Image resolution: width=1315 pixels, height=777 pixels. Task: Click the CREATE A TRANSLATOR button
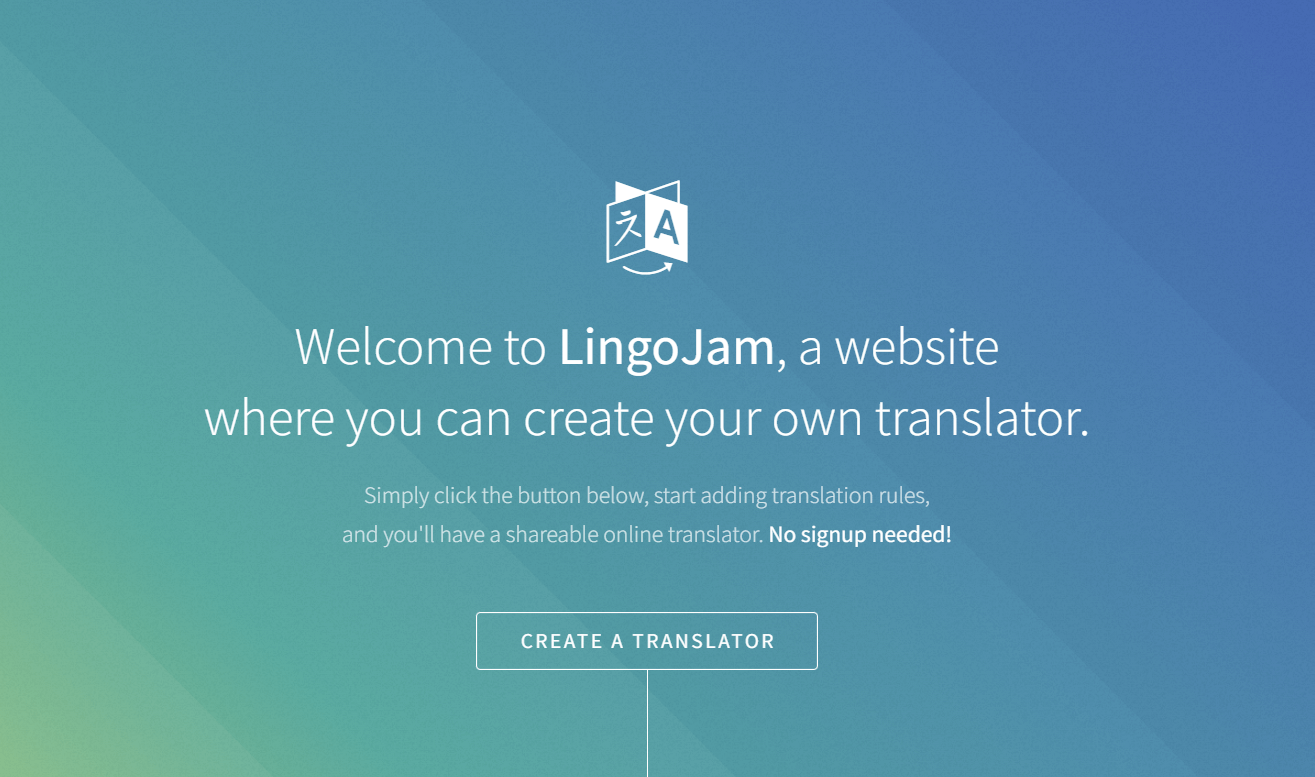click(647, 641)
